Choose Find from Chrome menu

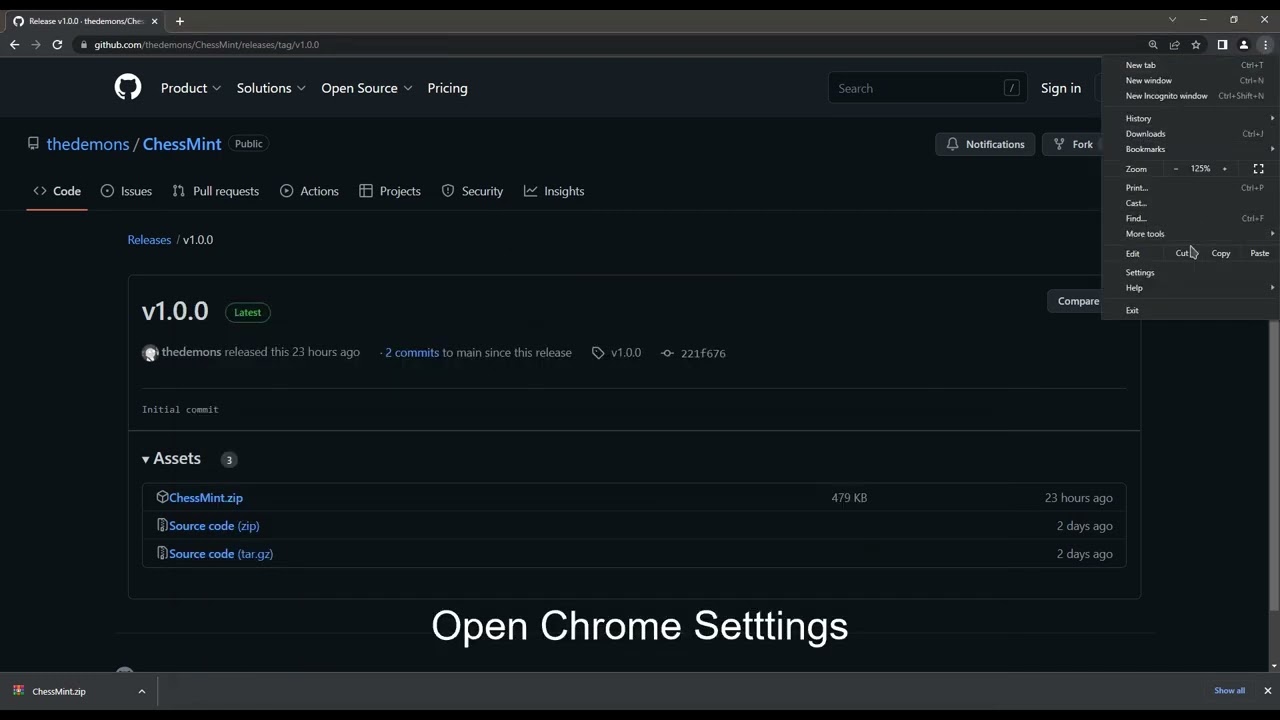(1190, 218)
